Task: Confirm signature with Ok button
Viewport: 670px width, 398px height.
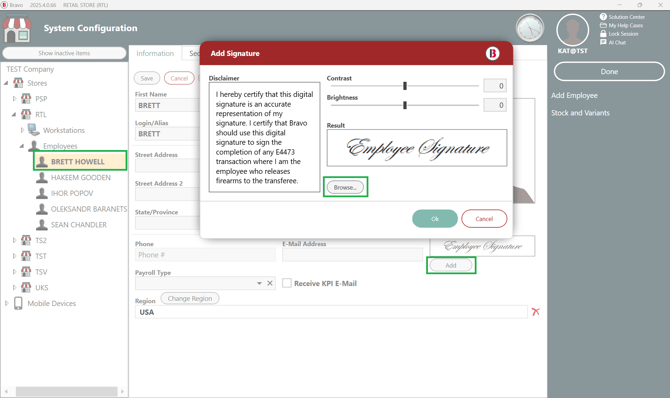Action: pyautogui.click(x=435, y=219)
